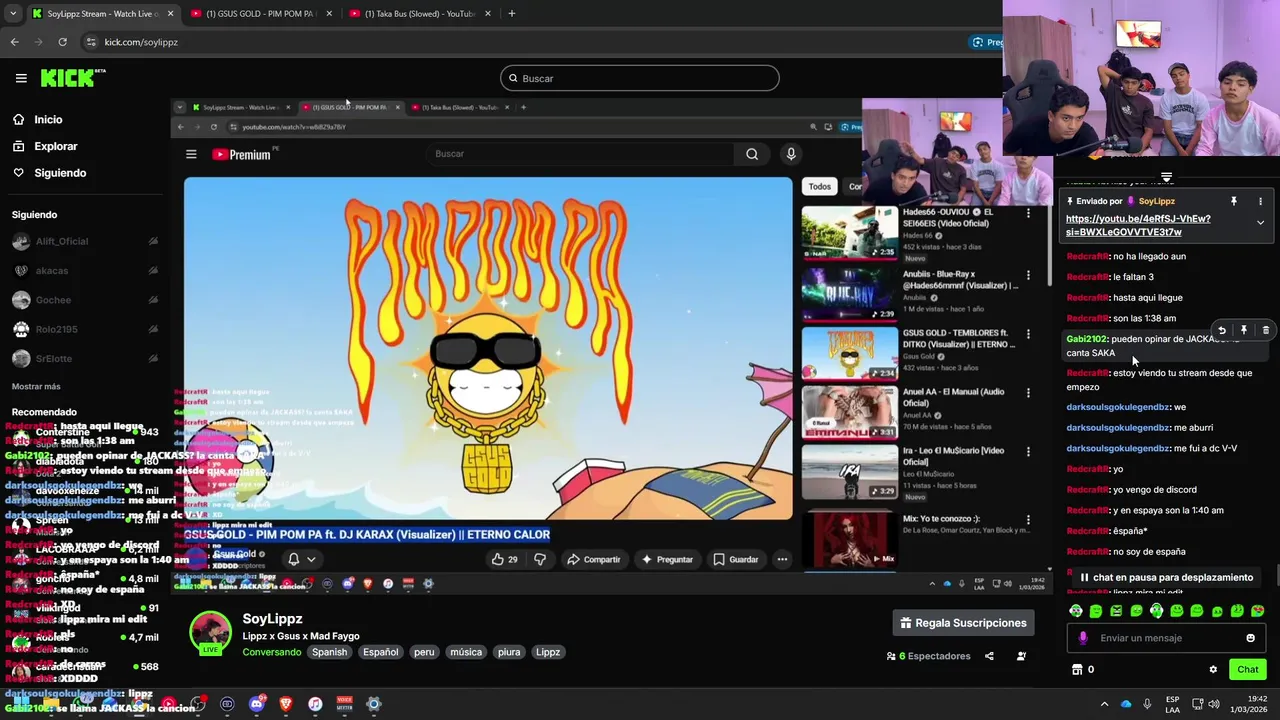Image resolution: width=1280 pixels, height=720 pixels.
Task: Open notification bell dropdown for Gsus Gold
Action: [x=301, y=559]
